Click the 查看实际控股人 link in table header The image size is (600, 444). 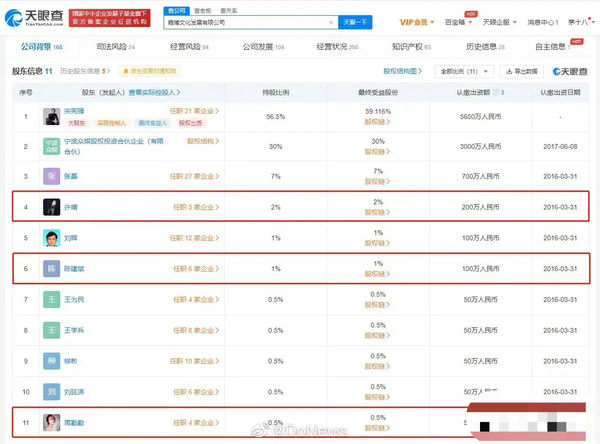coord(154,92)
